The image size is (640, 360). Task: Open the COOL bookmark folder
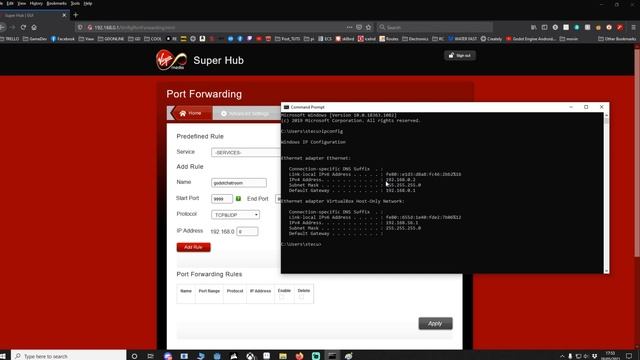click(x=153, y=39)
